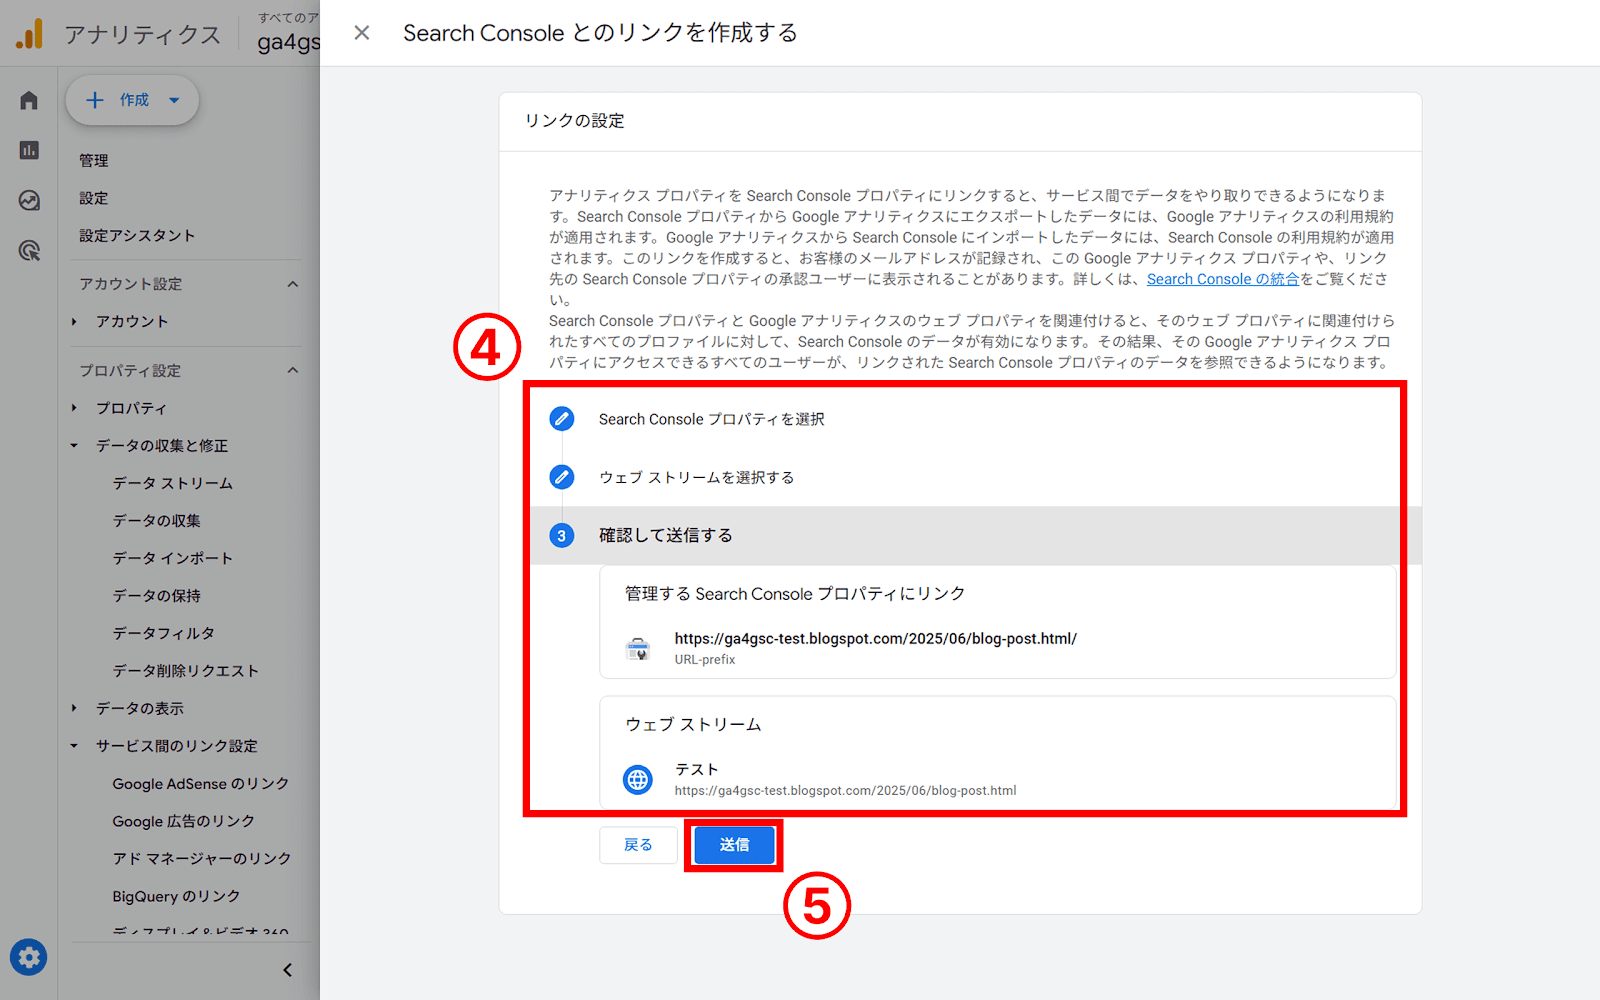Click the Google Analytics logo
Viewport: 1600px width, 1000px height.
(x=30, y=32)
